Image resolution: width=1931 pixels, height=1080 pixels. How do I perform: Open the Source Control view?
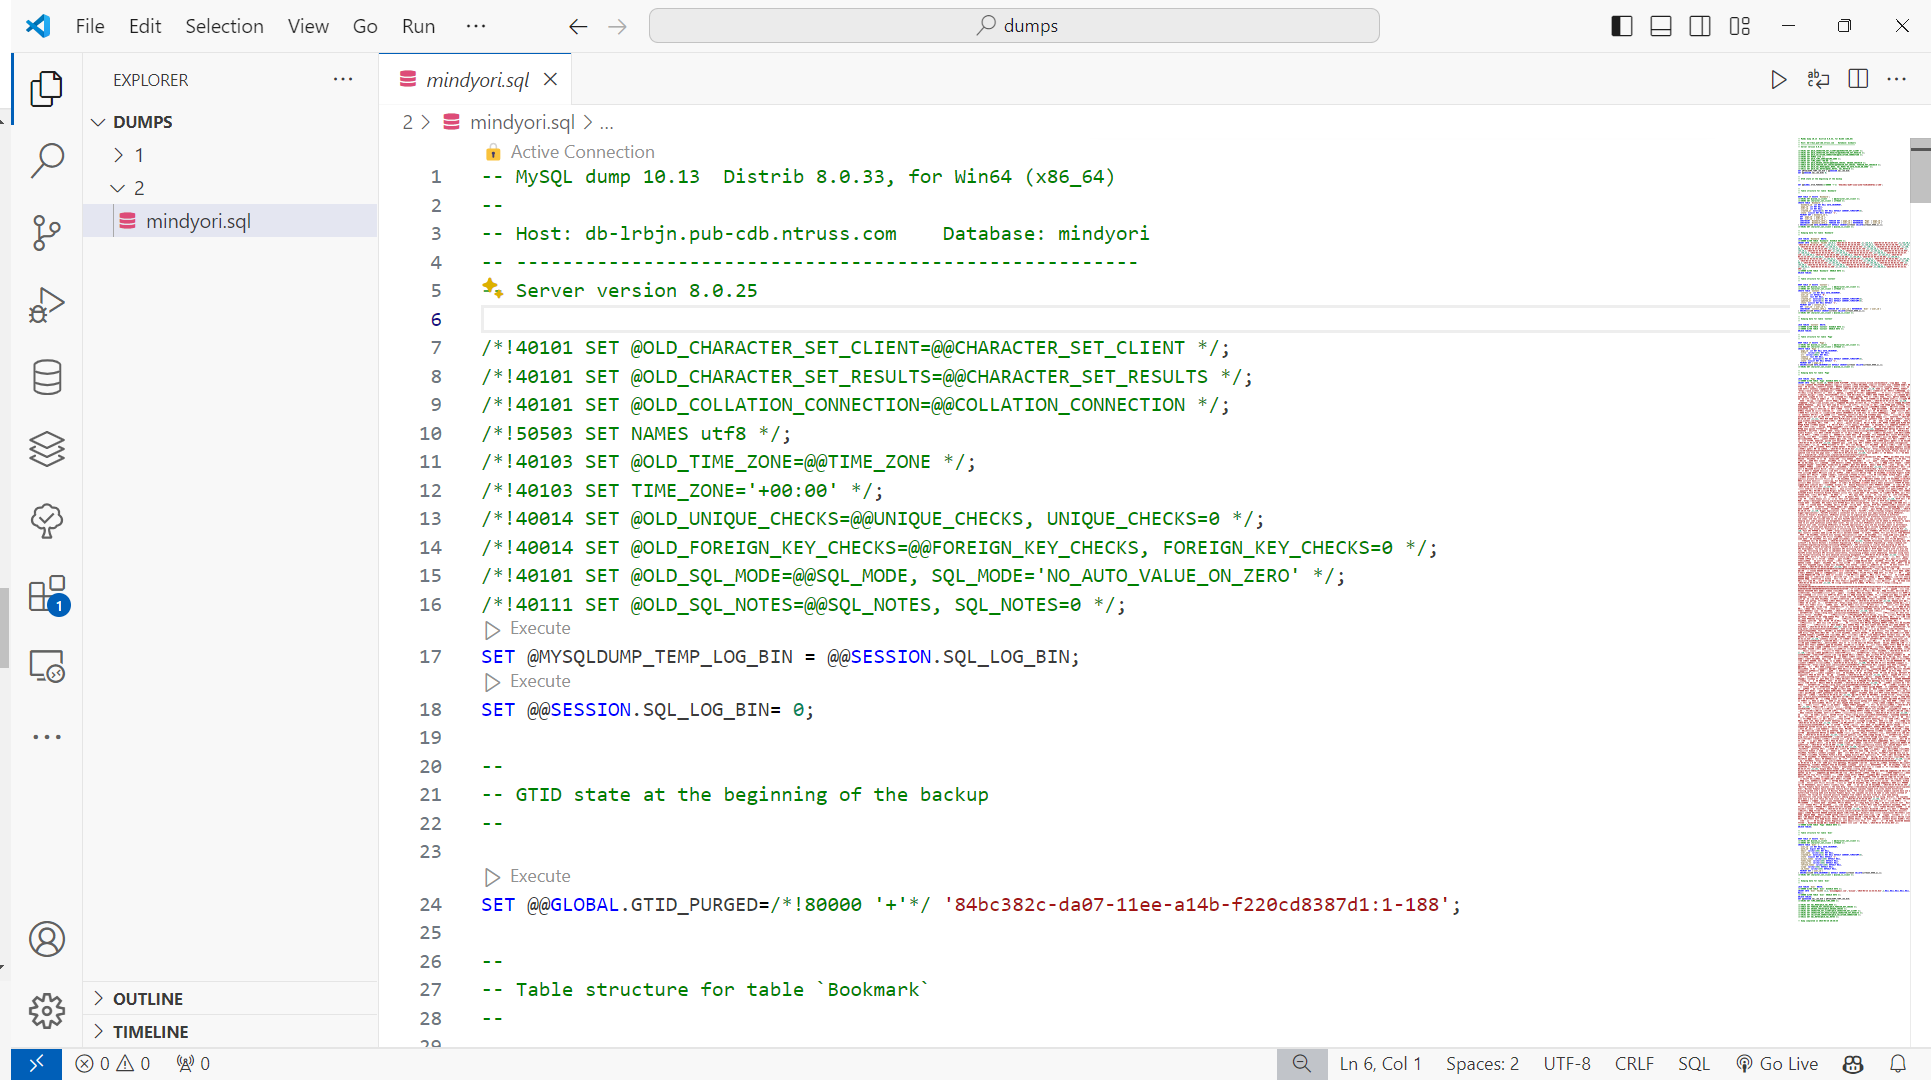pos(47,233)
